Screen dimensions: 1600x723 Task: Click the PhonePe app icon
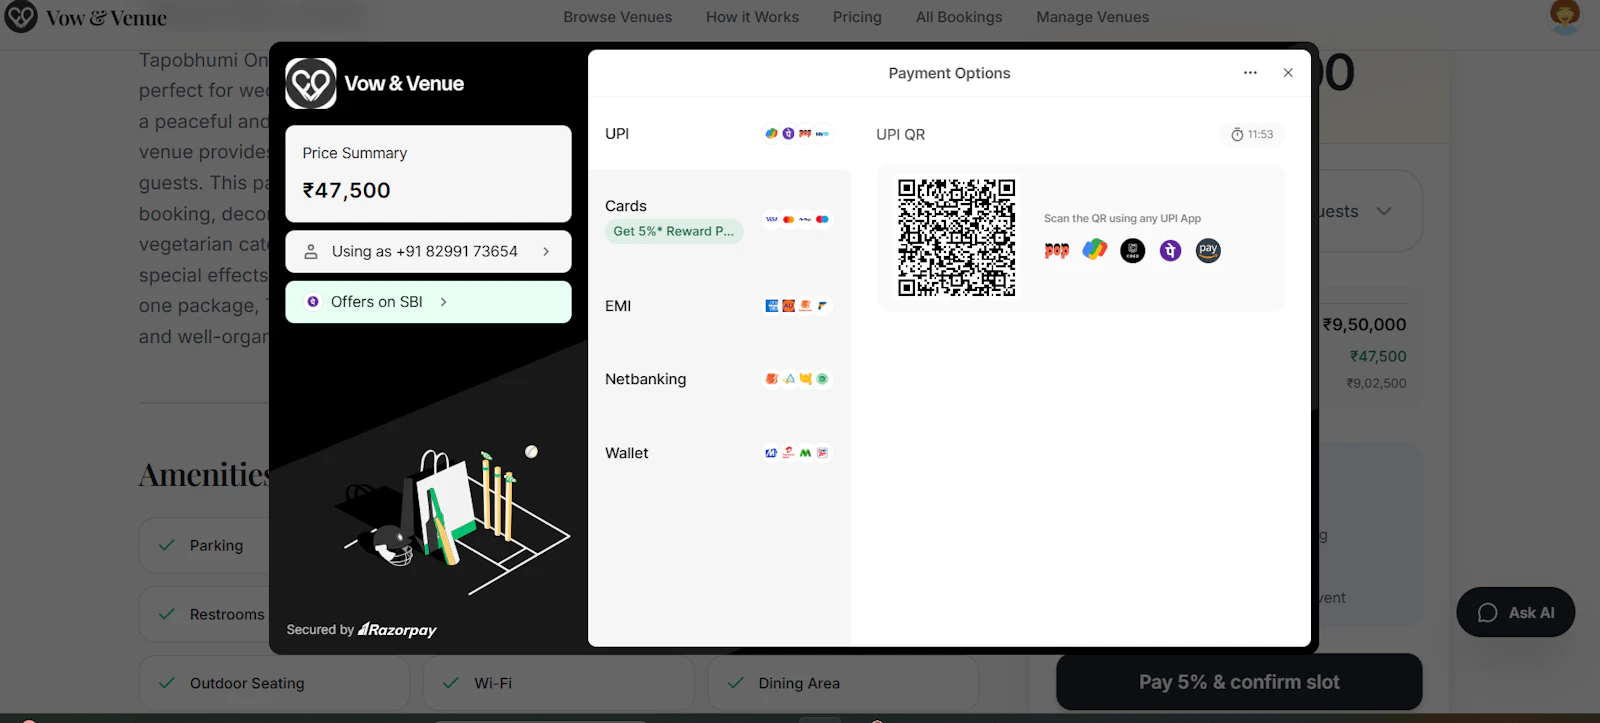(x=1171, y=250)
